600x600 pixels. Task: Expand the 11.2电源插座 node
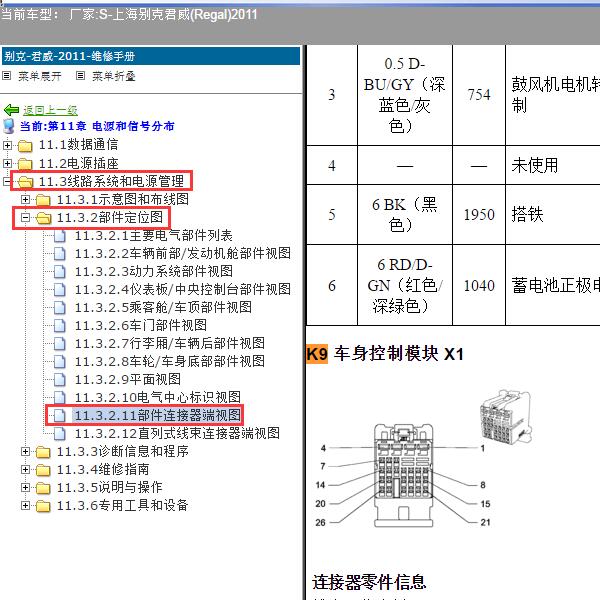(x=7, y=163)
